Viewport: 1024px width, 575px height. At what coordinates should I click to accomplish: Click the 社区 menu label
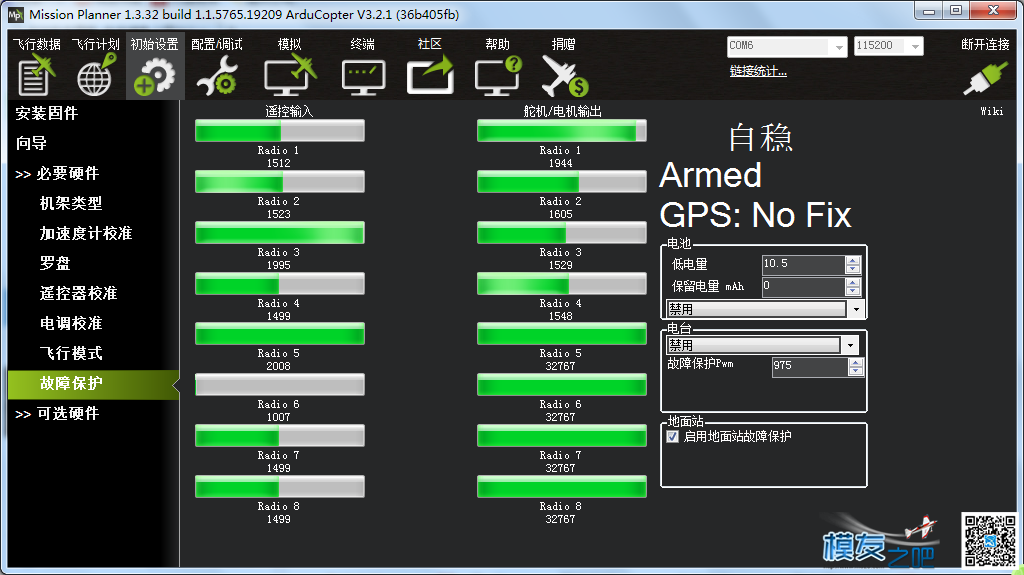[x=430, y=44]
